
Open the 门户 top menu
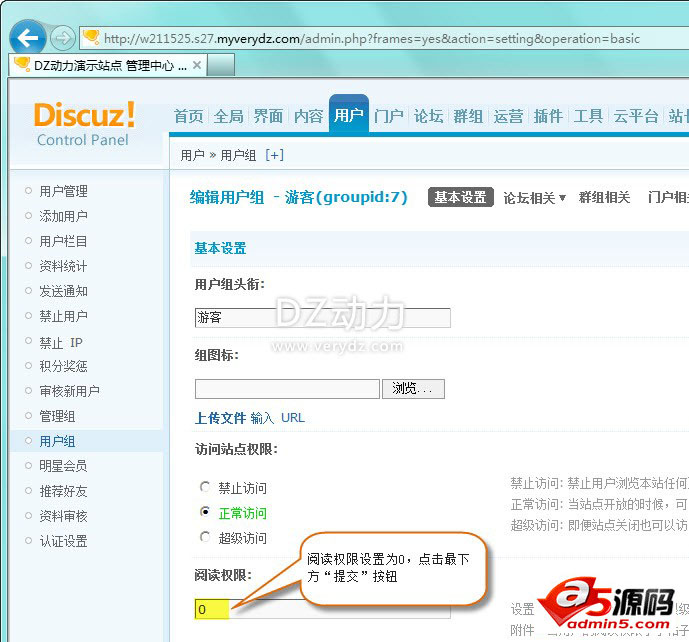coord(388,116)
